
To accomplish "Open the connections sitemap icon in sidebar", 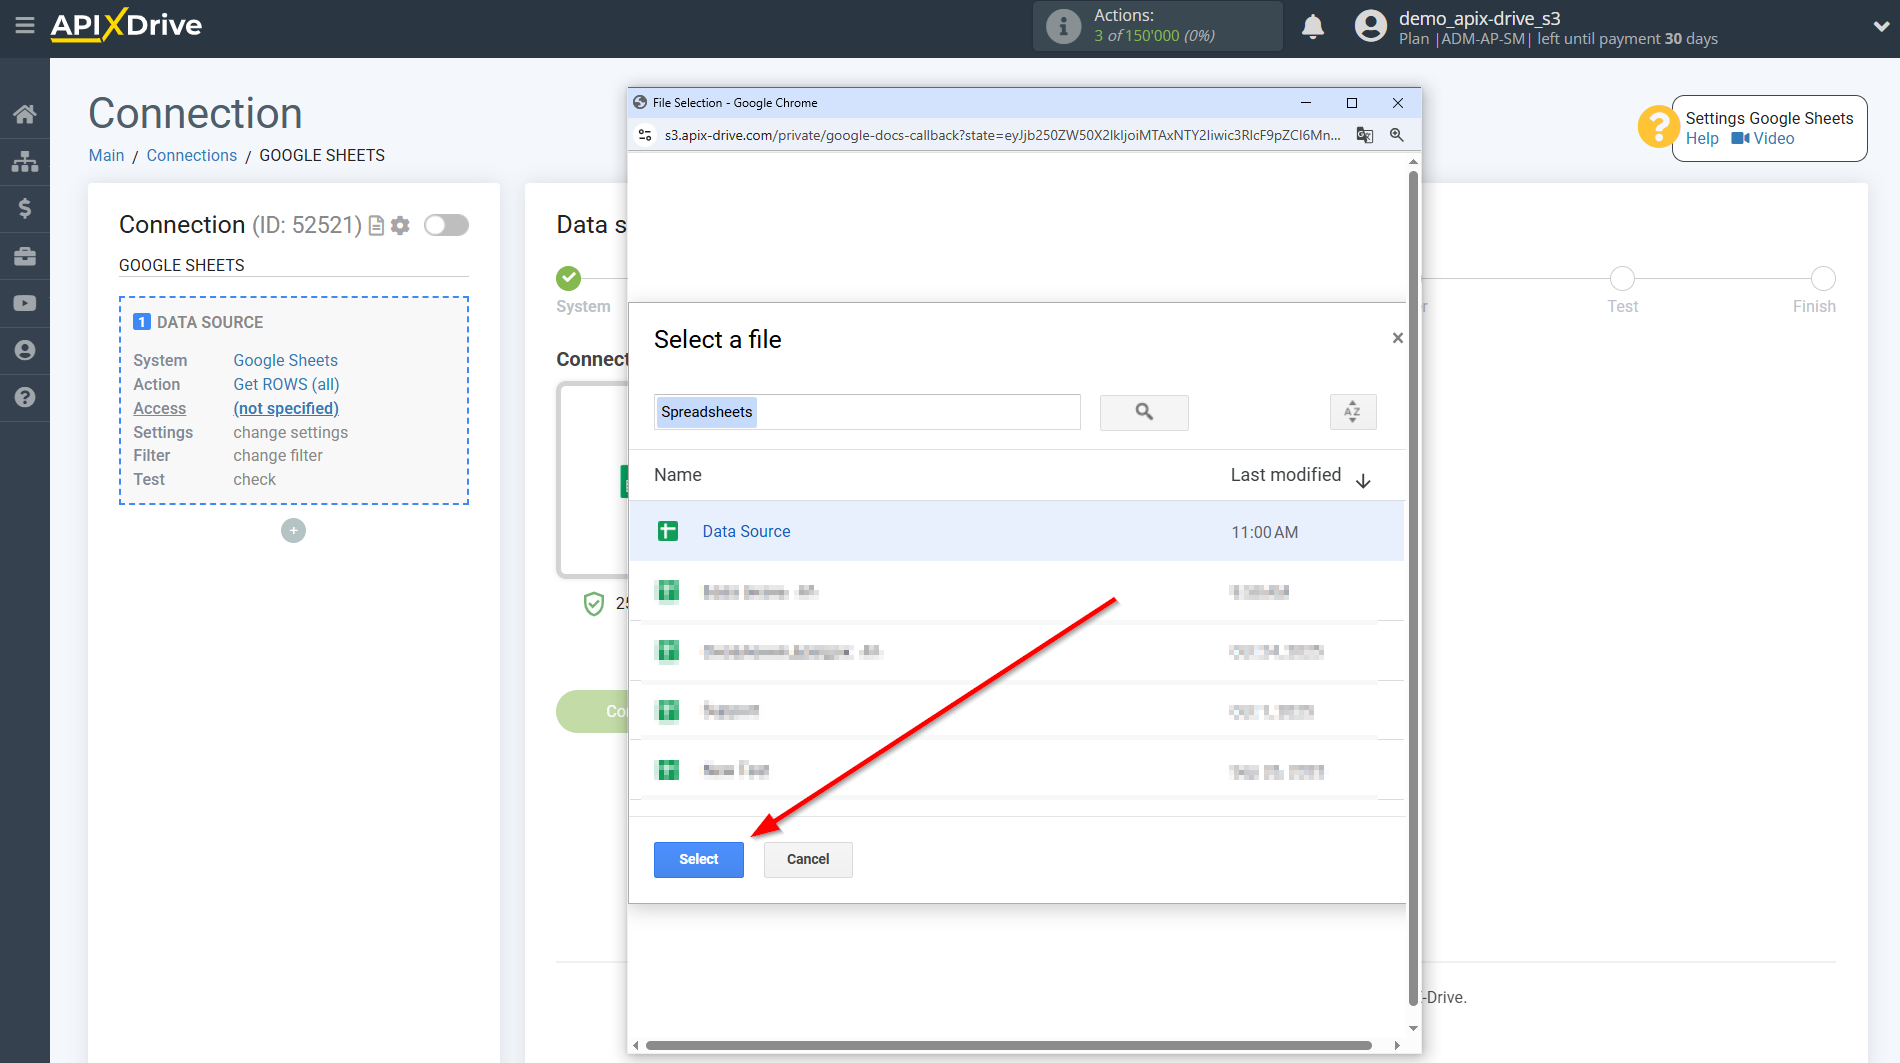I will click(25, 161).
